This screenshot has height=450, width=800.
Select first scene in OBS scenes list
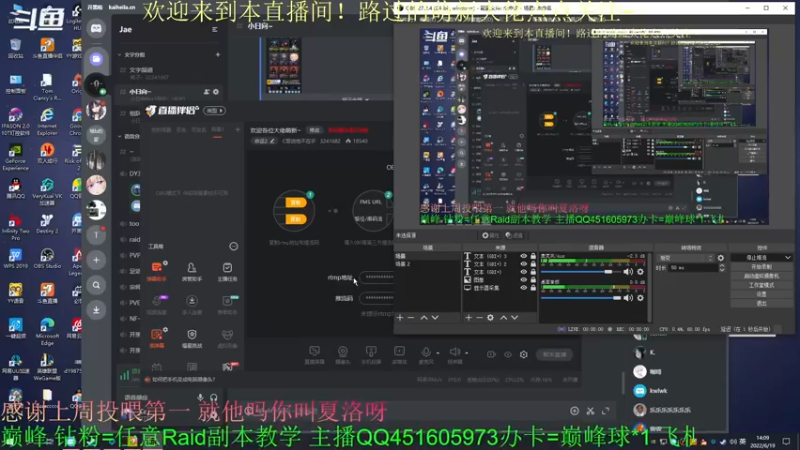point(427,256)
